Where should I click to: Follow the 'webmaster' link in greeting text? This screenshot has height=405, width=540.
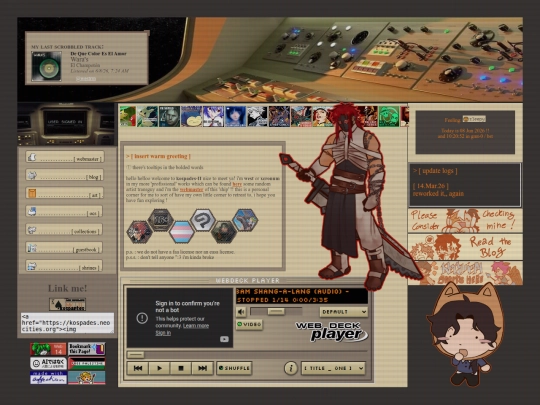click(x=191, y=189)
